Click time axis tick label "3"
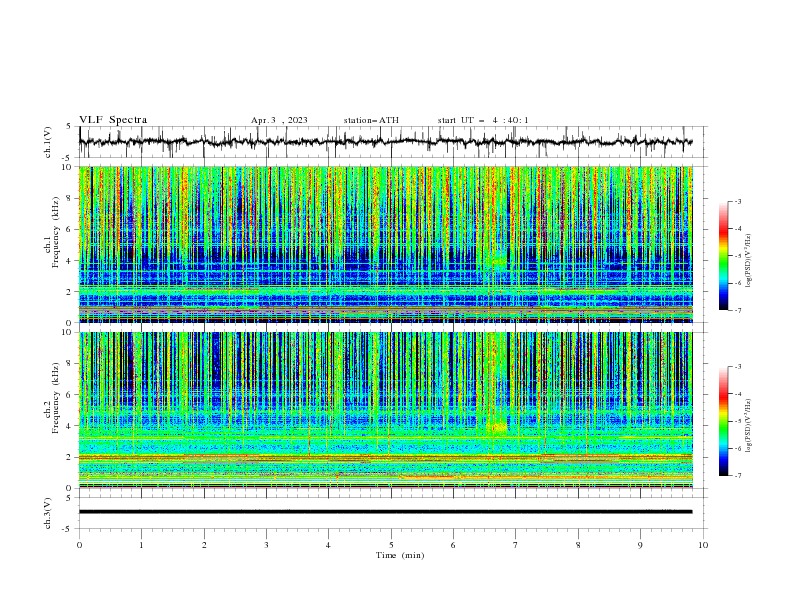Viewport: 792px width, 612px height. [266, 545]
